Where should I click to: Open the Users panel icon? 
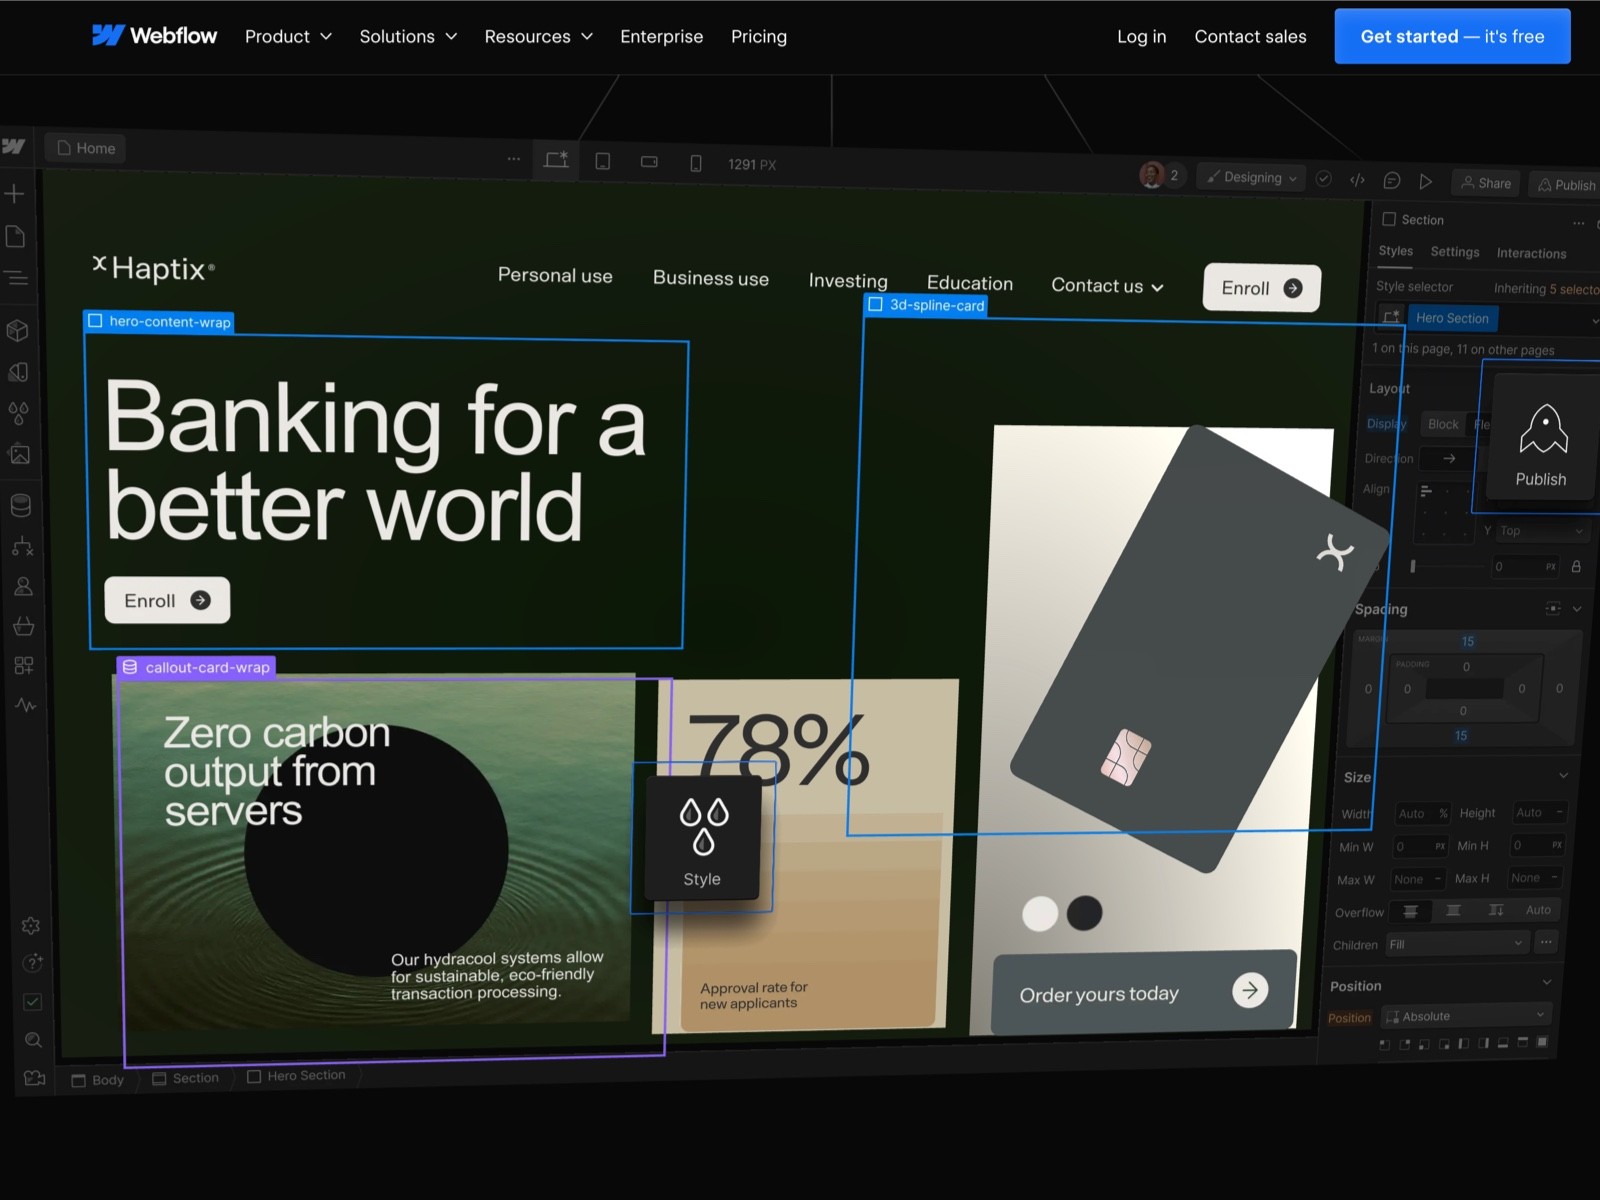click(x=23, y=586)
